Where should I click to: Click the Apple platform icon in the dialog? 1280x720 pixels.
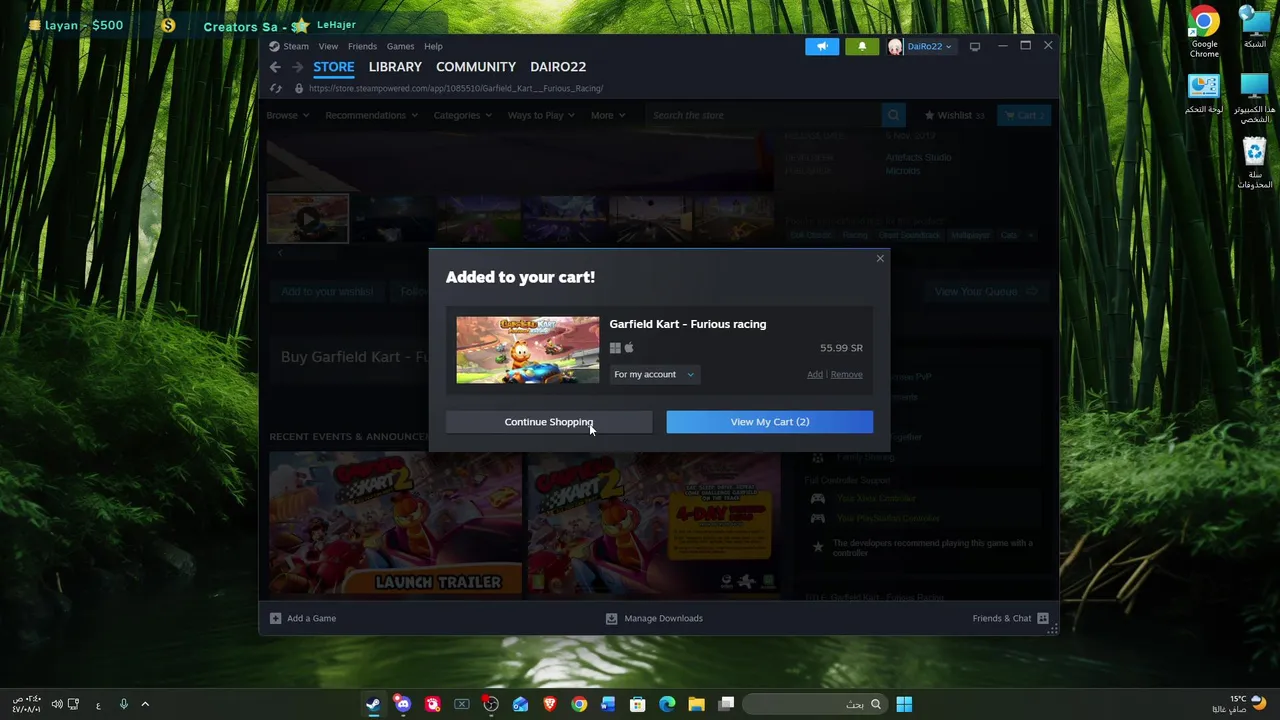(629, 348)
